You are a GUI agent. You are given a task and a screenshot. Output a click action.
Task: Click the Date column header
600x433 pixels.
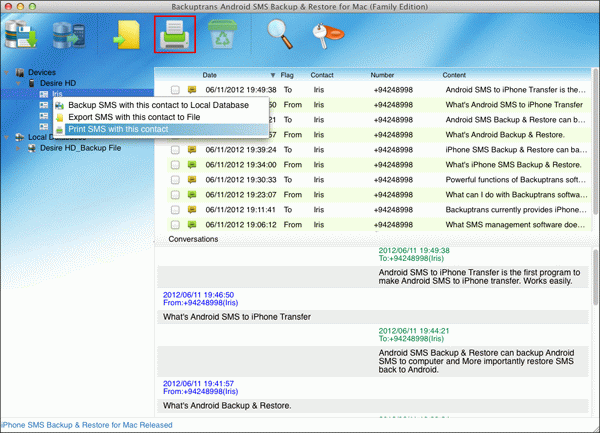click(x=210, y=75)
